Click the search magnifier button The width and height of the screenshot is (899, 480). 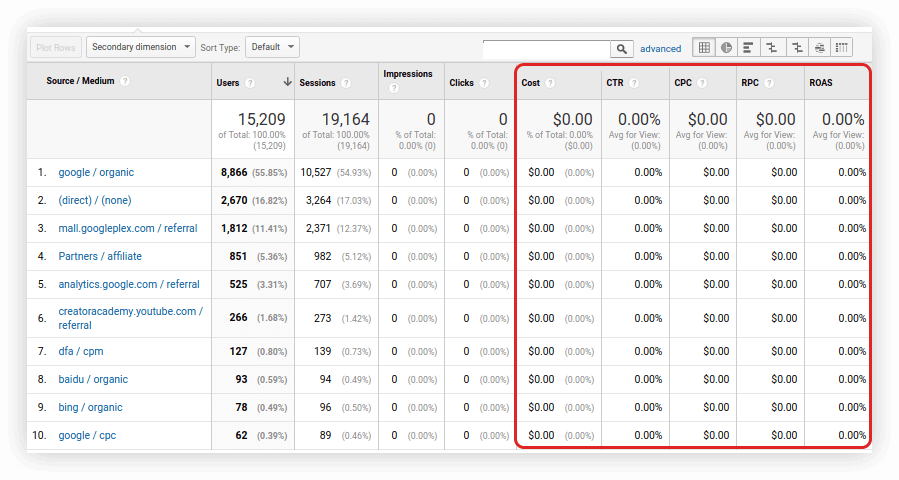pos(622,48)
